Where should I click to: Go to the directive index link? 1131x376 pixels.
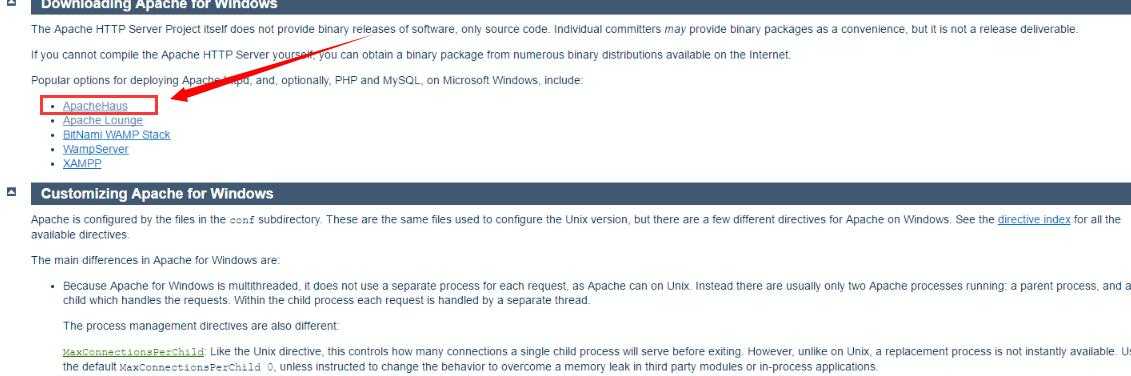click(1034, 219)
